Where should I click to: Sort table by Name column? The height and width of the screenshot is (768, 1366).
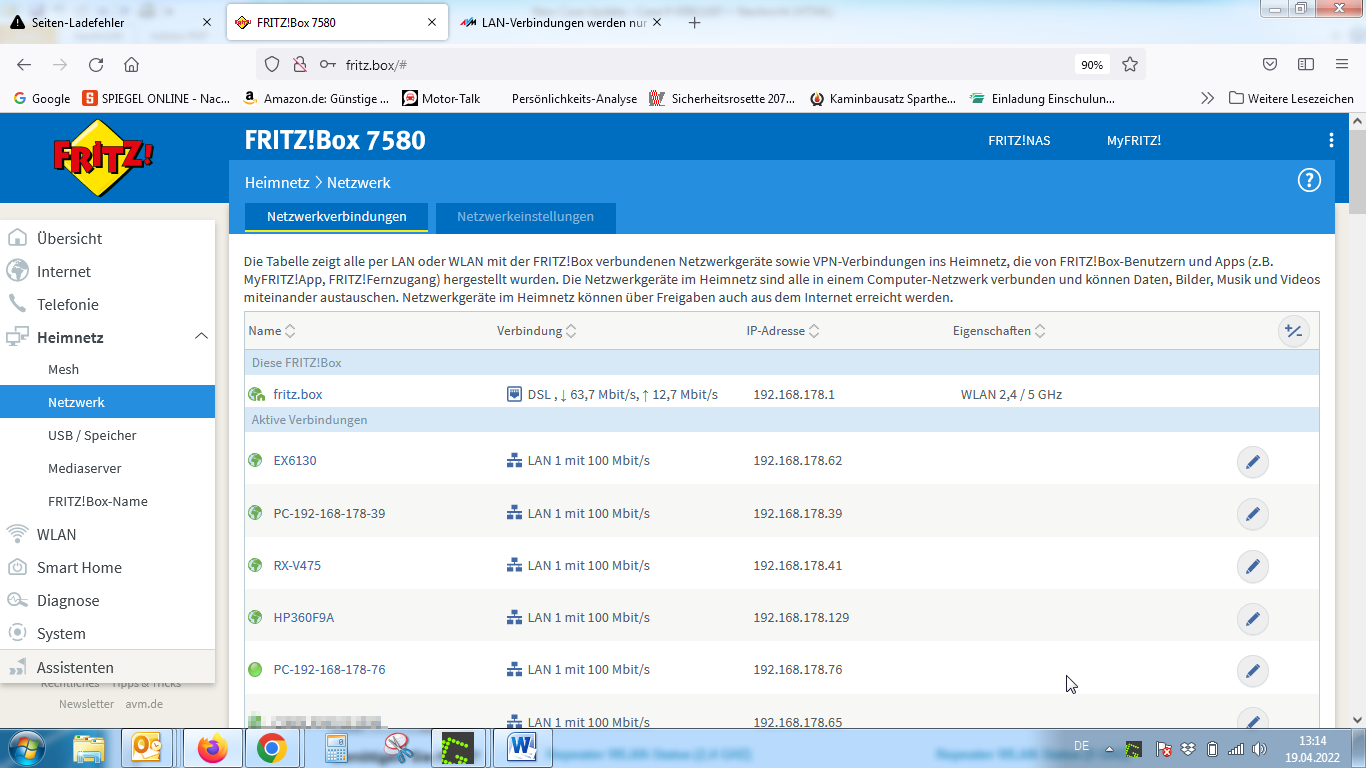(272, 331)
